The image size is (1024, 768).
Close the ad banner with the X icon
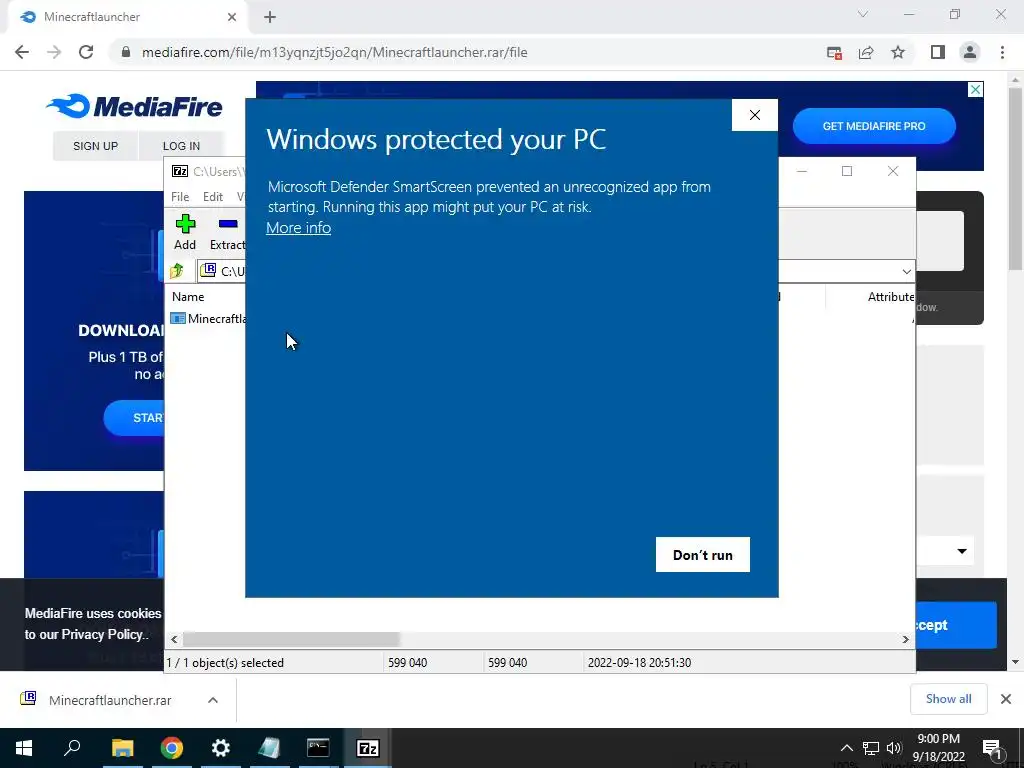pos(975,89)
